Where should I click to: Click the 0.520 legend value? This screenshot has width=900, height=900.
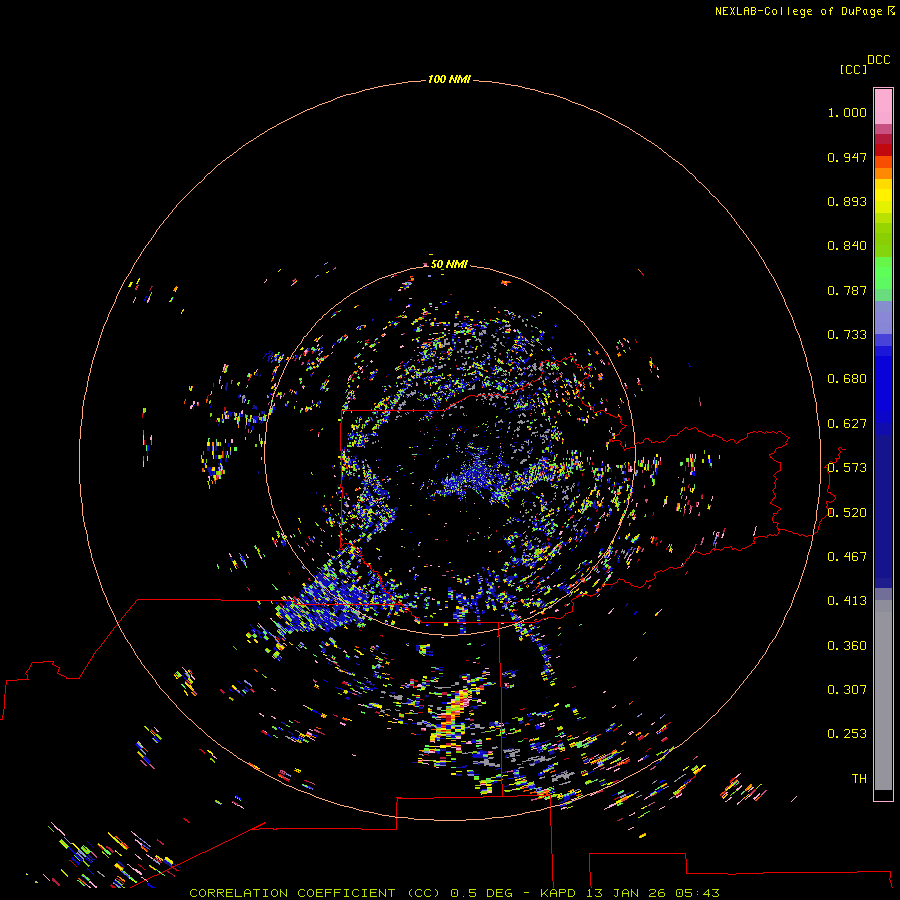(847, 513)
